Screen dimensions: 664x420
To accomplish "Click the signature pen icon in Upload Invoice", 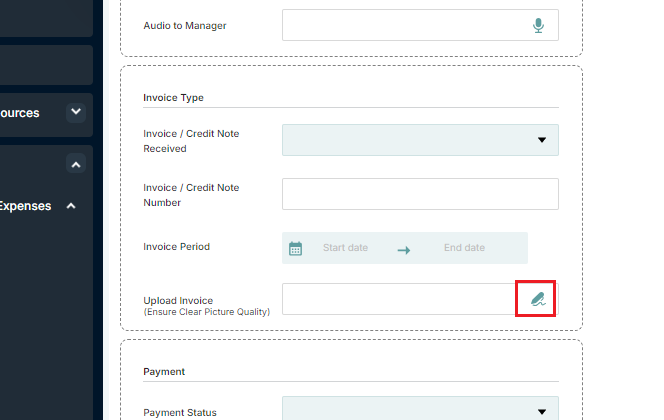I will point(538,299).
